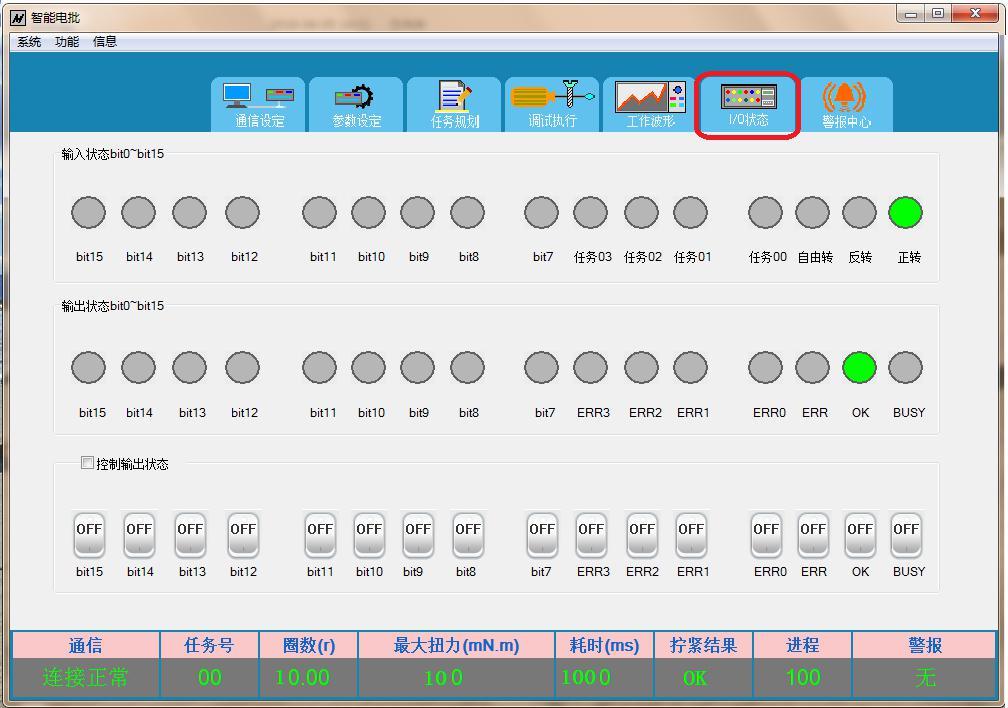Viewport: 1008px width, 708px height.
Task: Click the green OK output indicator
Action: tap(859, 367)
